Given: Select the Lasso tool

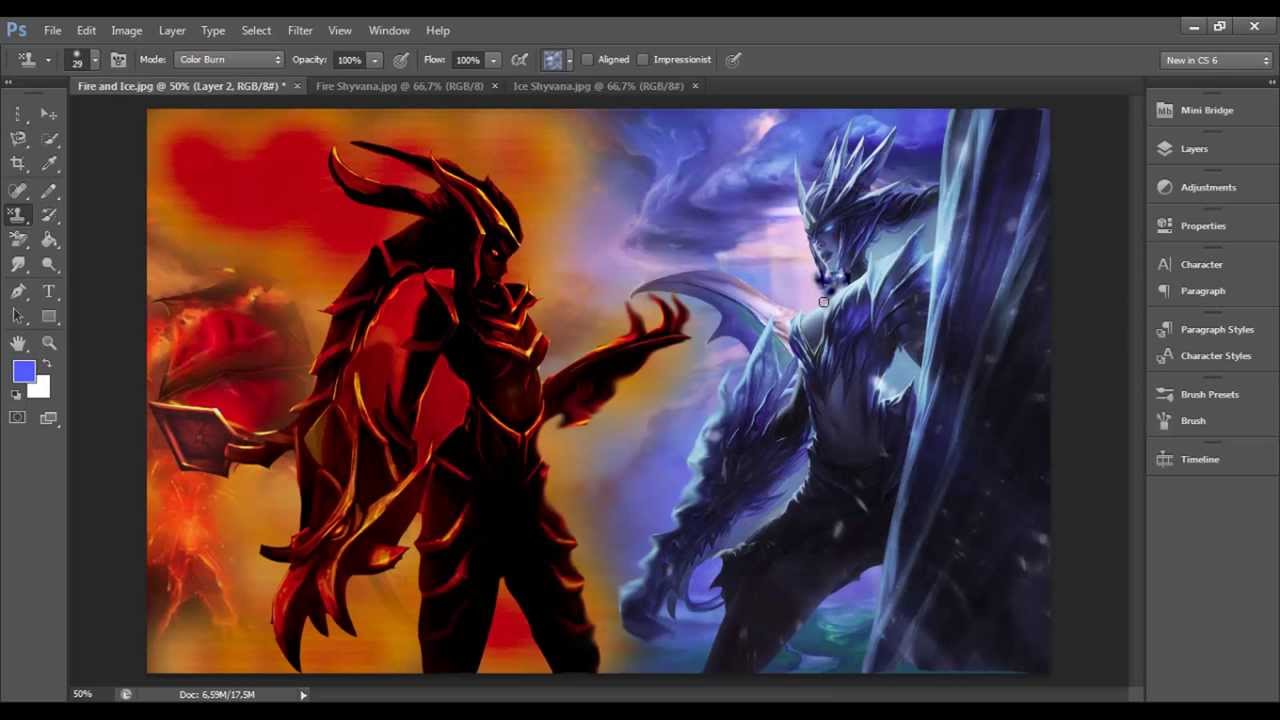Looking at the screenshot, I should (x=18, y=137).
